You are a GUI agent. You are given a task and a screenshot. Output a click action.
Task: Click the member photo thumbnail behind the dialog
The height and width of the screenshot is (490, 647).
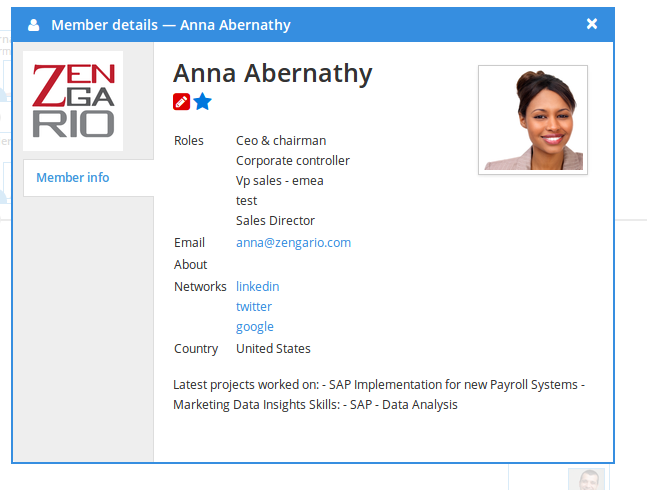pos(586,479)
